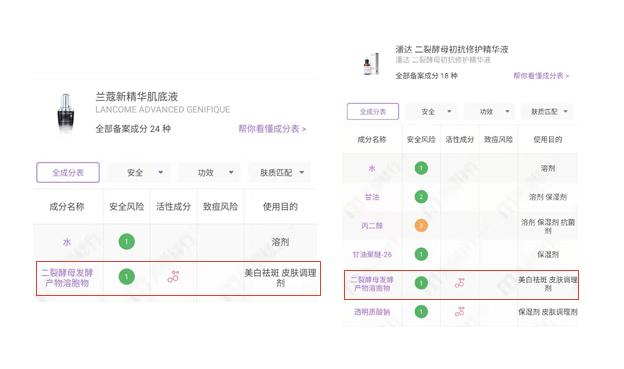Screen dimensions: 624x369
Task: Click 帮你看懂成分表 link in Lancôme panel
Action: pyautogui.click(x=272, y=129)
